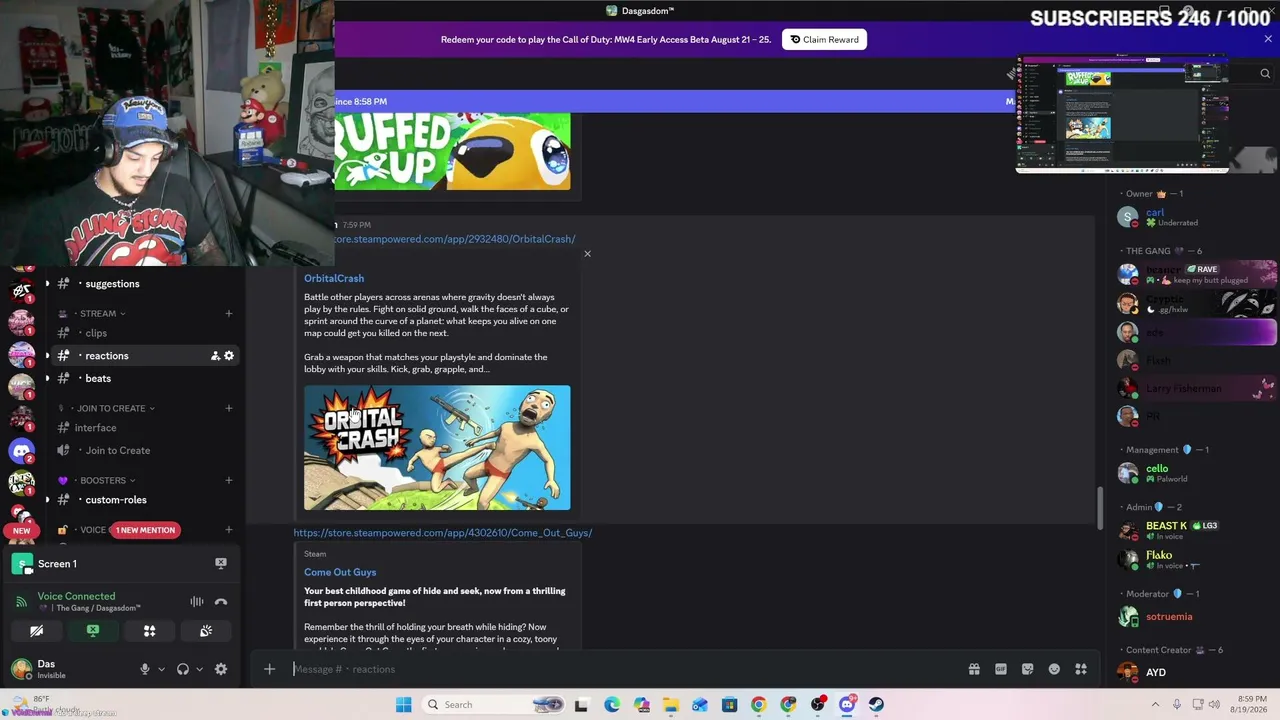Screen dimensions: 1280x720
Task: Open File Explorer from the taskbar
Action: point(670,705)
